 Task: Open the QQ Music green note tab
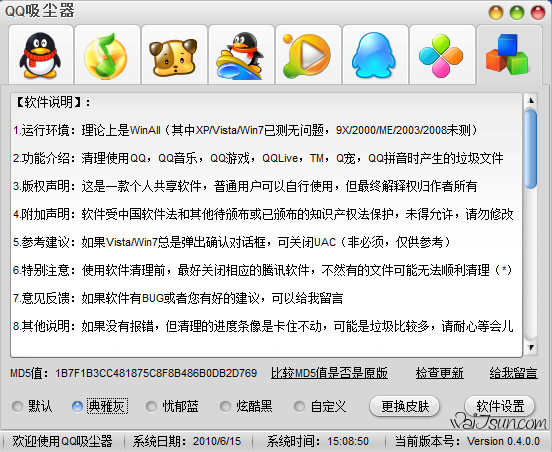[107, 55]
